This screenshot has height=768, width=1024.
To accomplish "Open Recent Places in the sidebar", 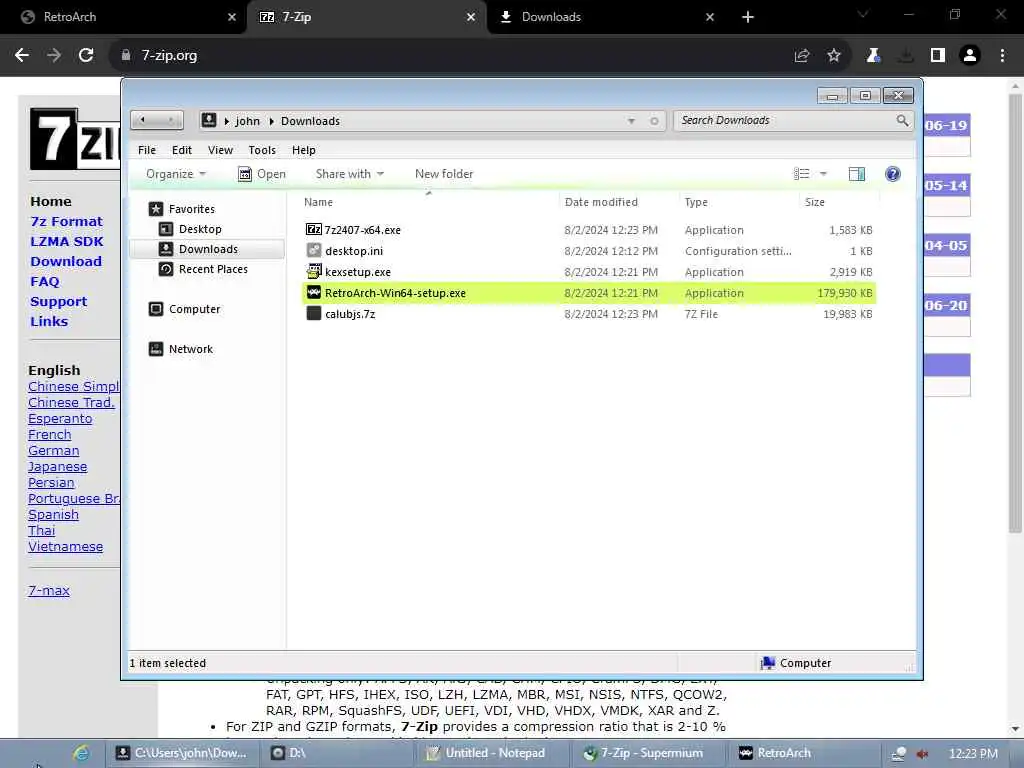I will tap(213, 269).
